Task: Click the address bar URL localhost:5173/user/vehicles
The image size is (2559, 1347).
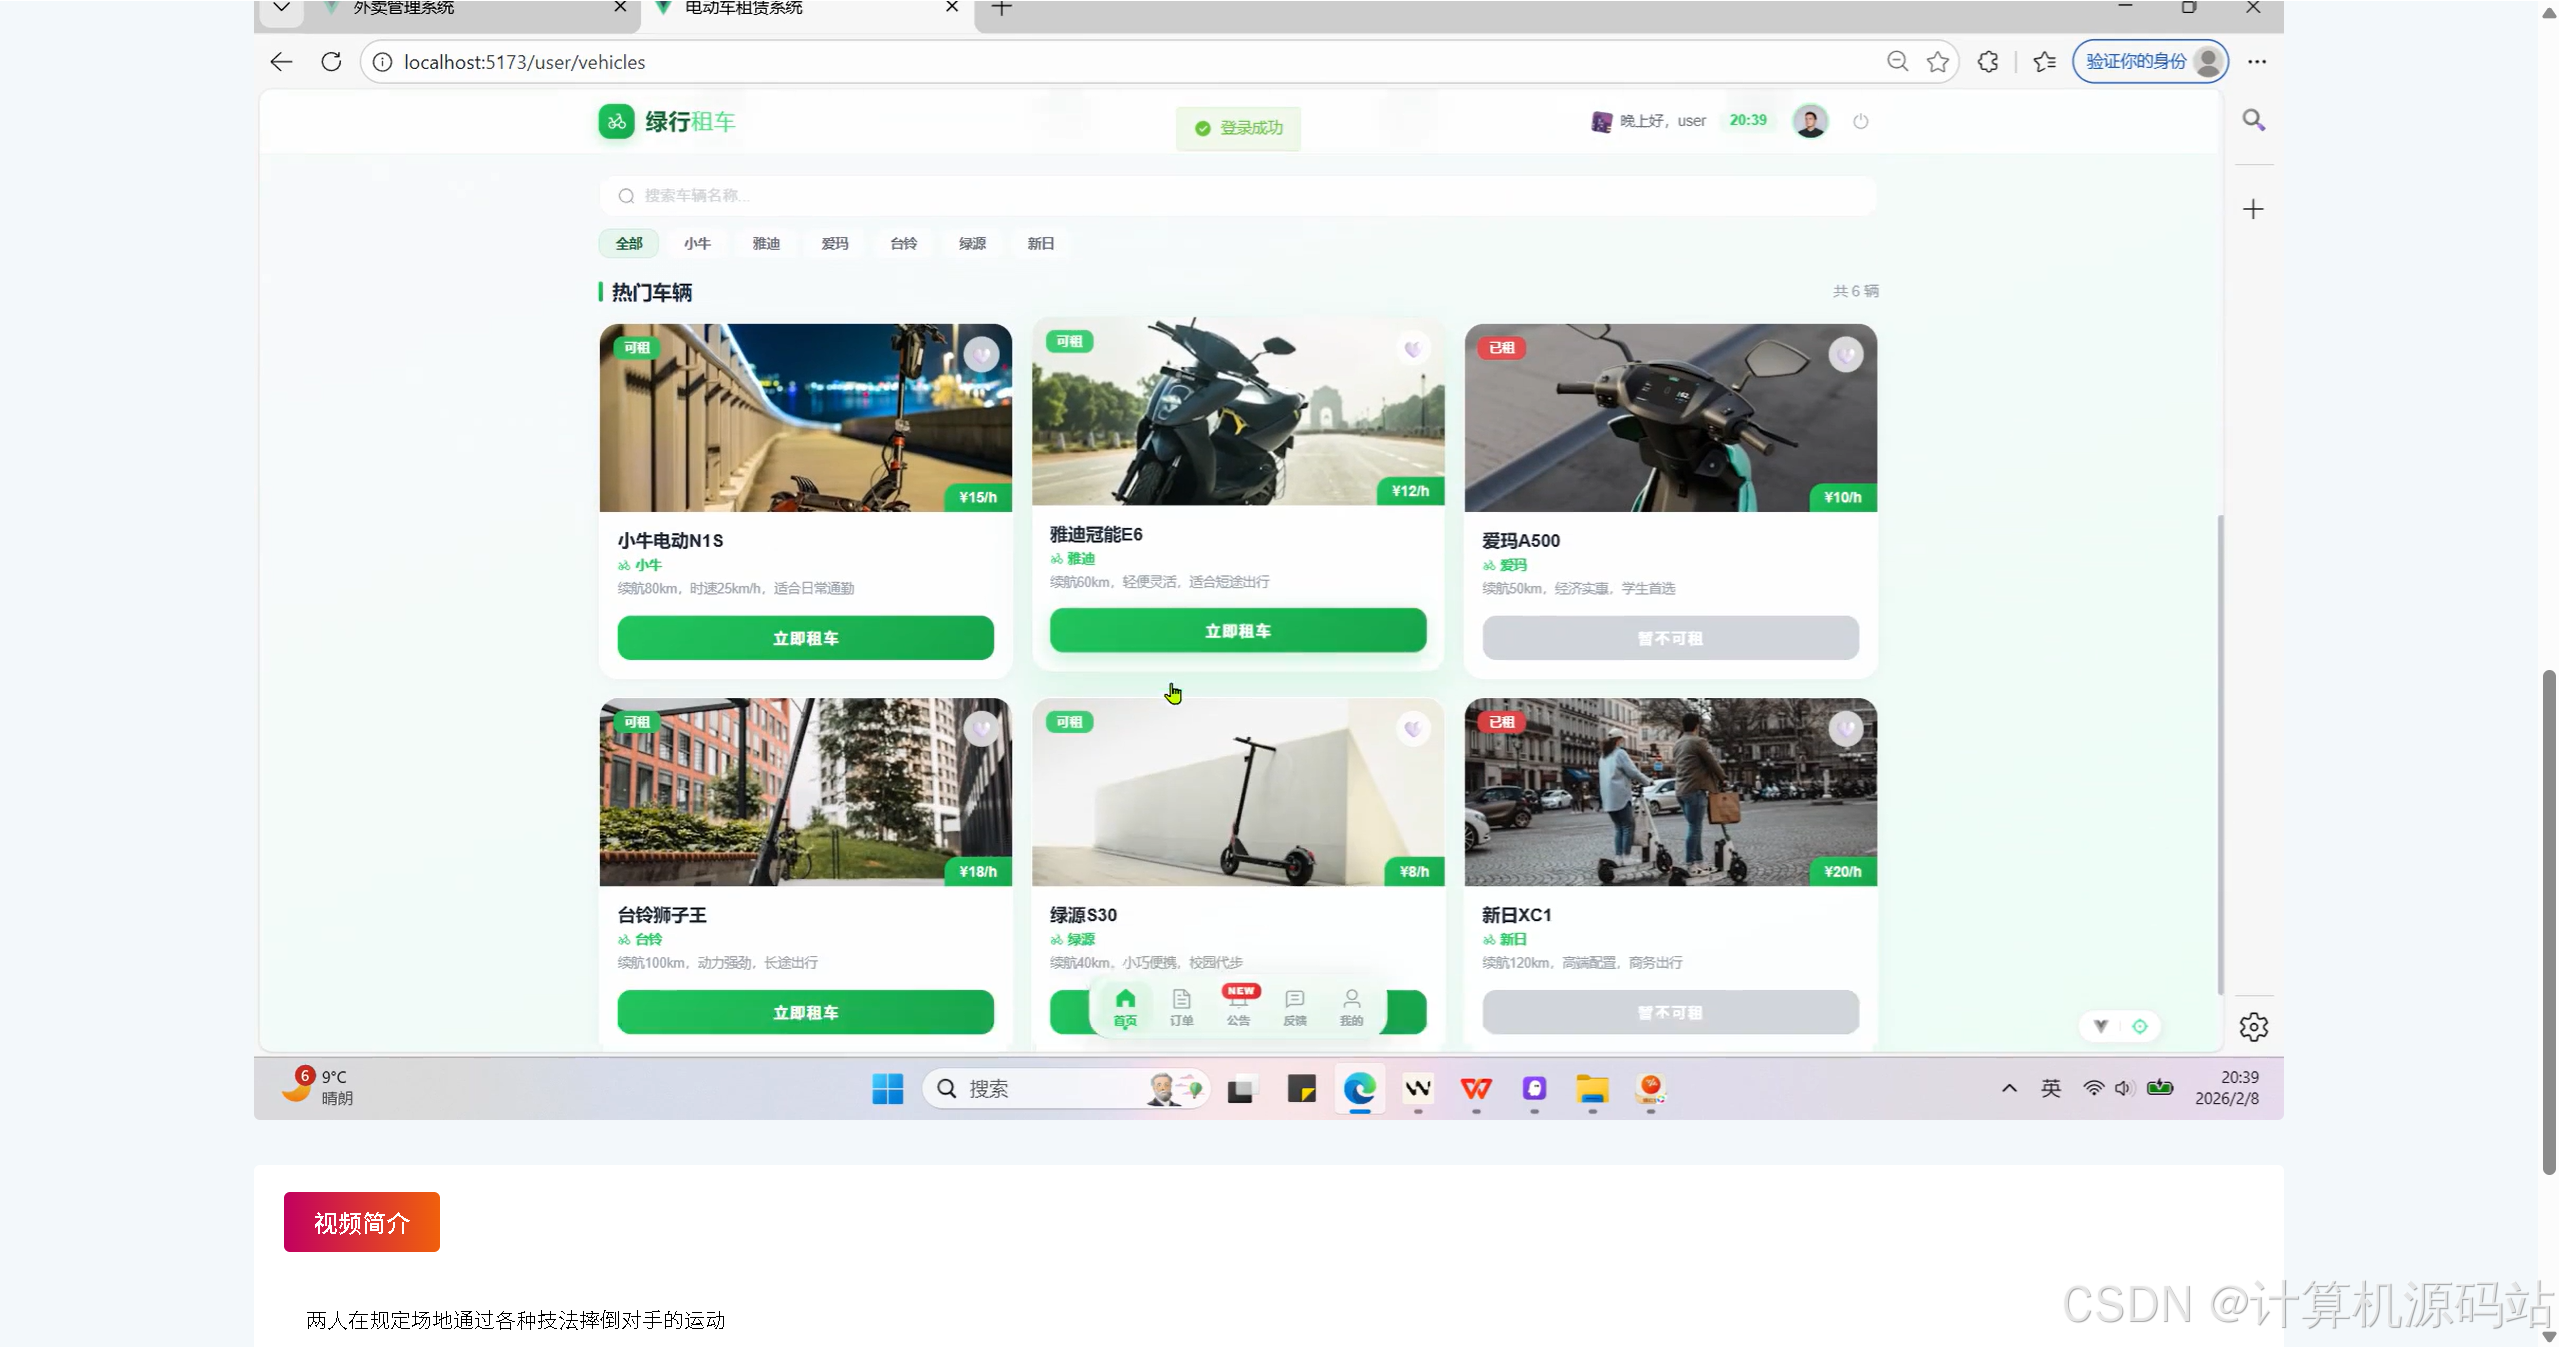Action: point(524,62)
